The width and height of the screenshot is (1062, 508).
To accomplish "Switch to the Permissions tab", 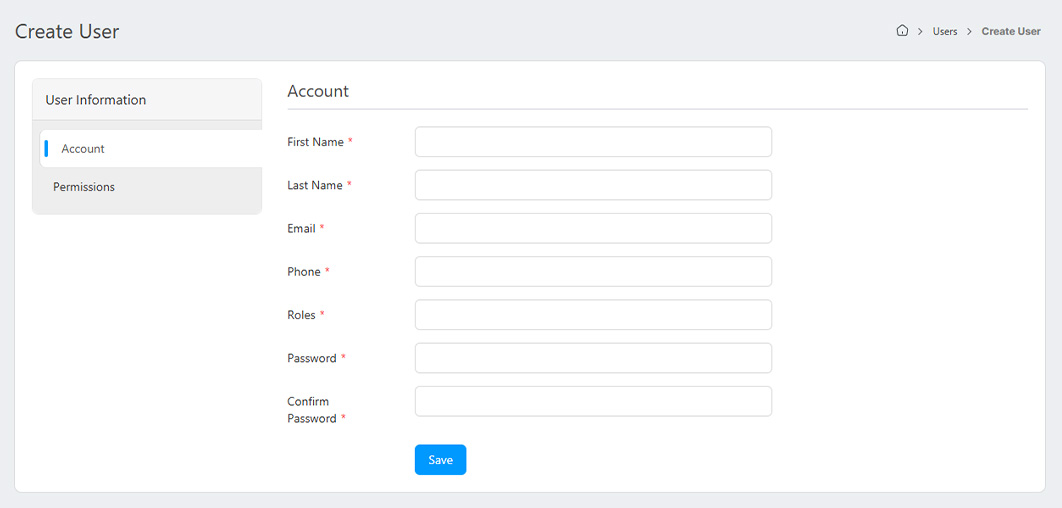I will pyautogui.click(x=84, y=187).
